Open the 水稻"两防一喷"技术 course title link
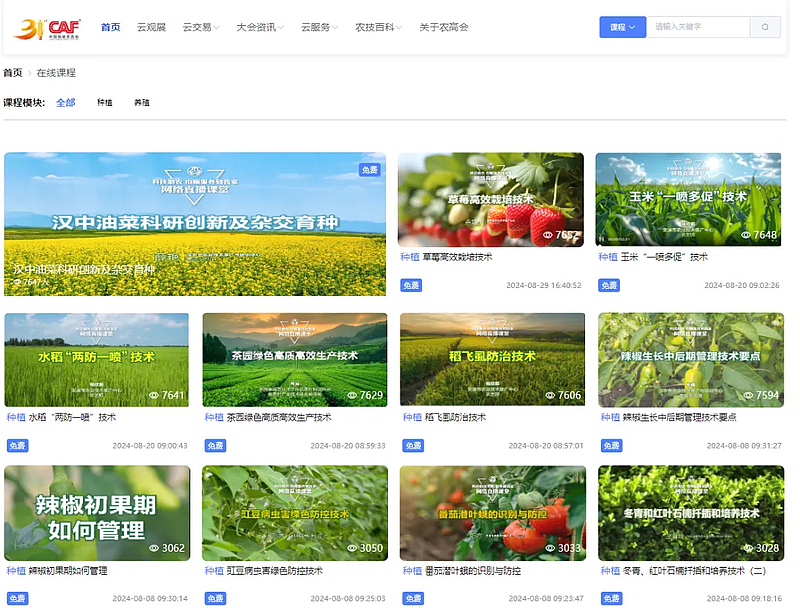This screenshot has width=800, height=608. pyautogui.click(x=72, y=417)
